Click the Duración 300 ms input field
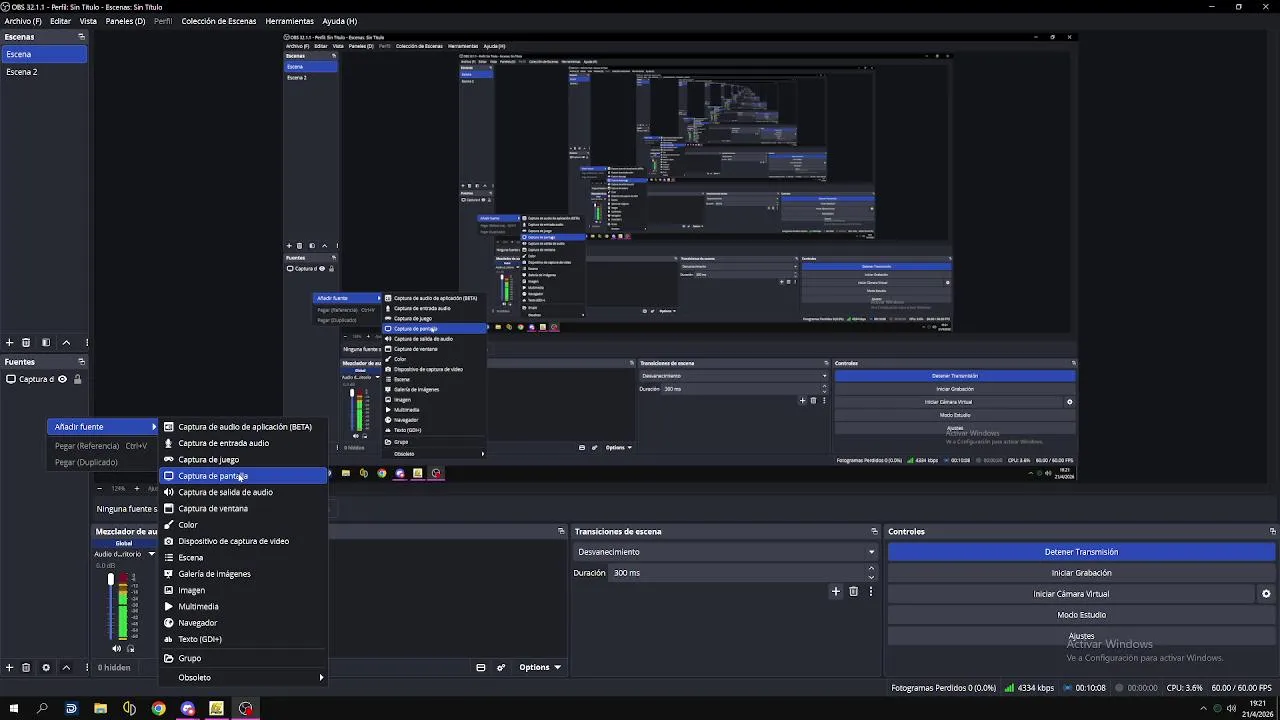 pyautogui.click(x=737, y=573)
